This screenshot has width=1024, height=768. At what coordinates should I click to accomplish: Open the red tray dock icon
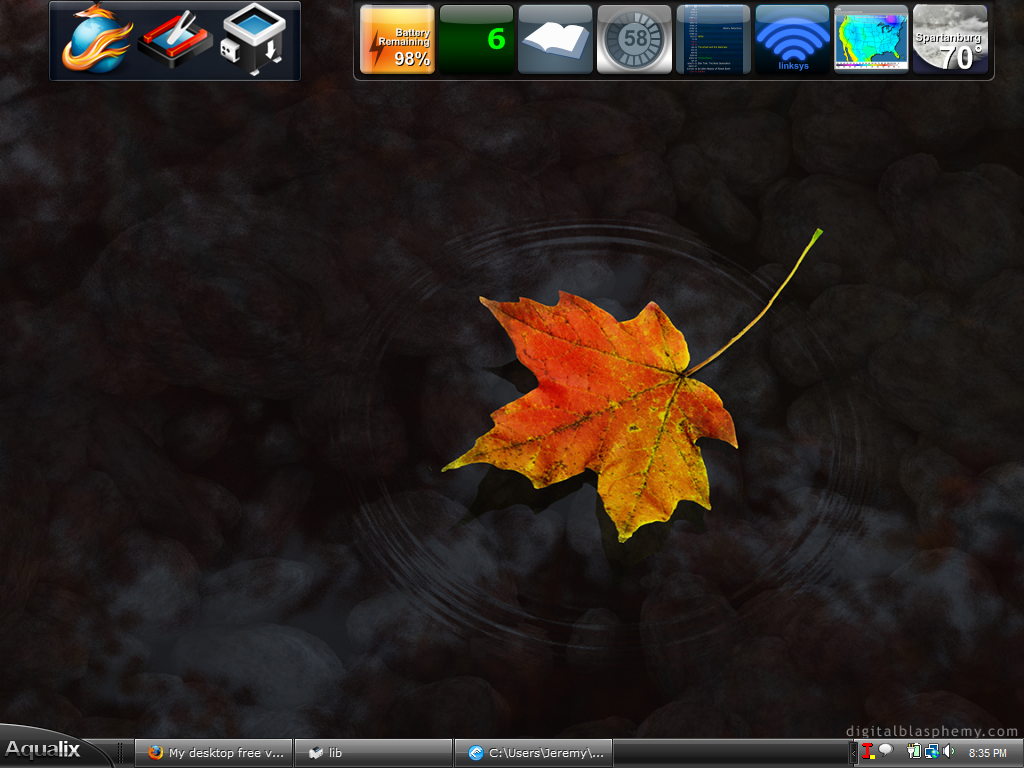[x=175, y=41]
